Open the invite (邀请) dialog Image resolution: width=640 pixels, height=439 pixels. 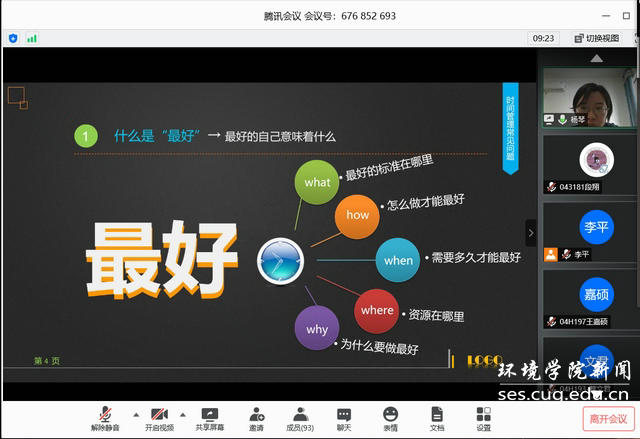click(257, 418)
